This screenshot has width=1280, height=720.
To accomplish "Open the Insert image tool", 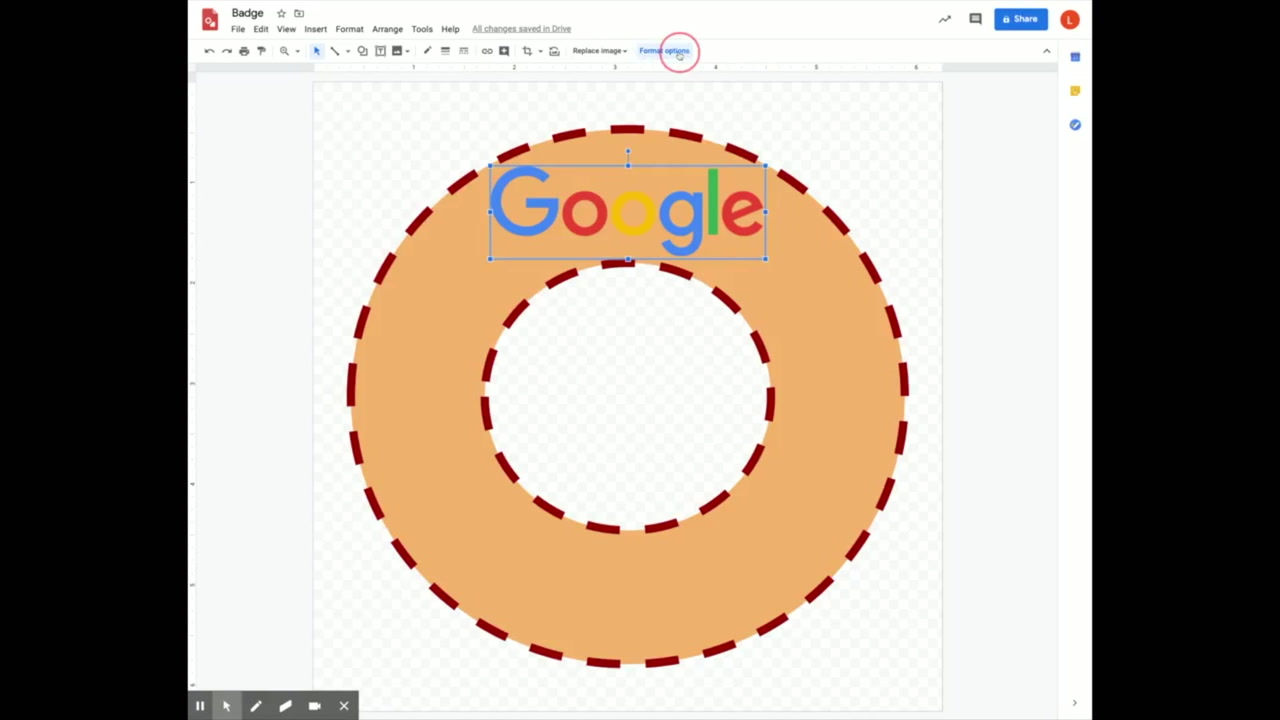I will pos(396,51).
